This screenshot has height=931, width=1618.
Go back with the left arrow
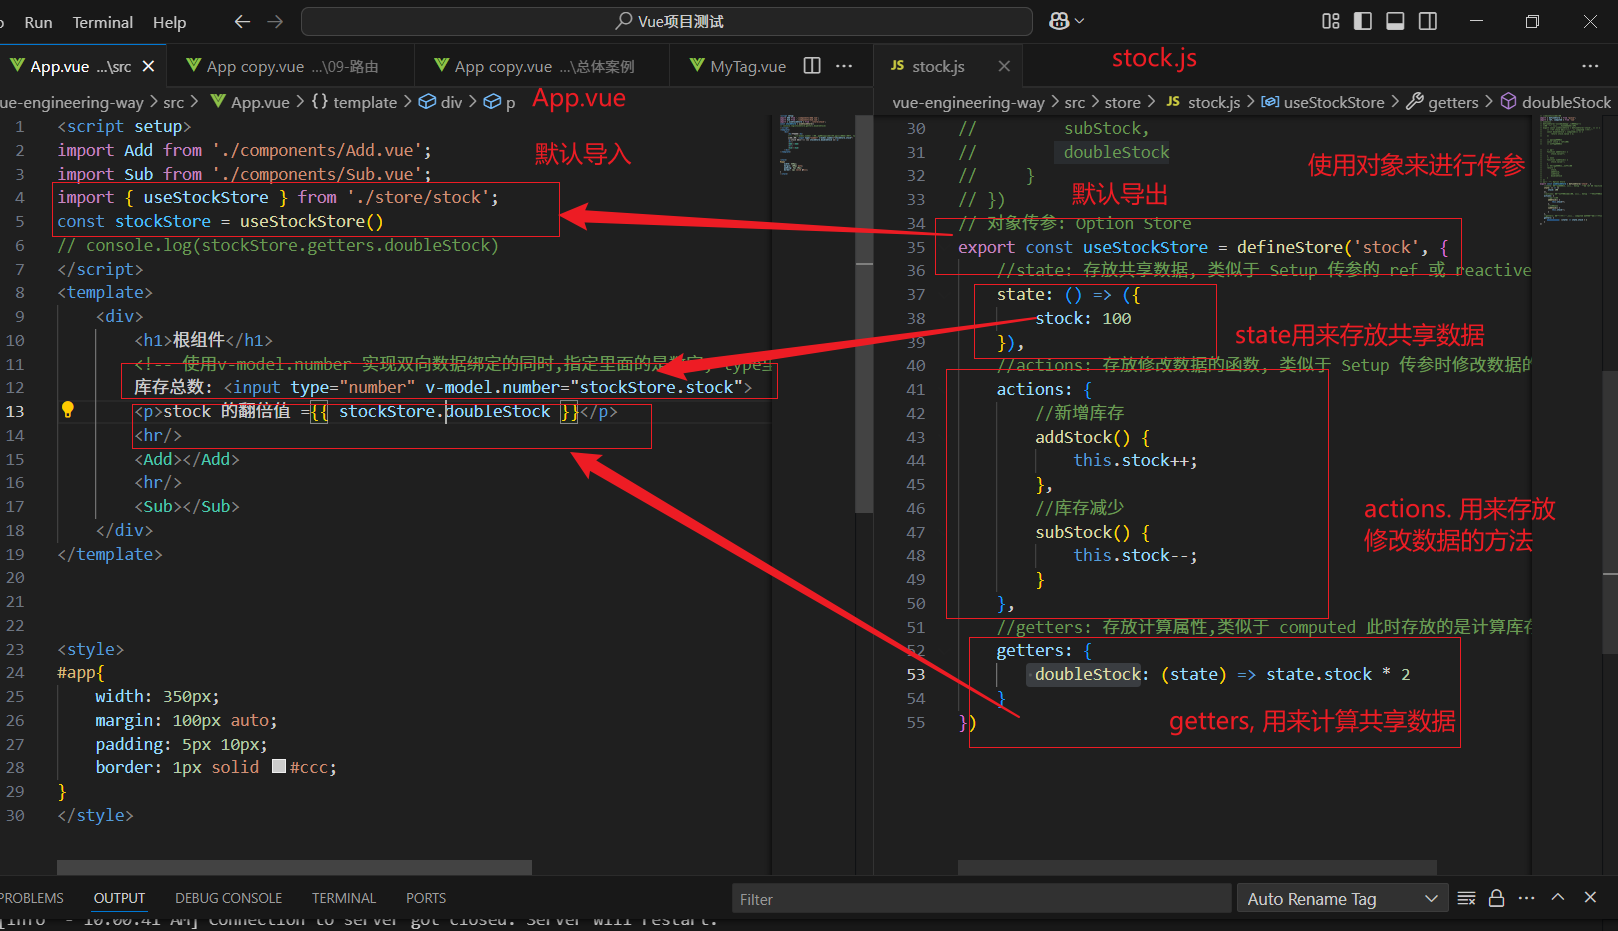click(242, 21)
